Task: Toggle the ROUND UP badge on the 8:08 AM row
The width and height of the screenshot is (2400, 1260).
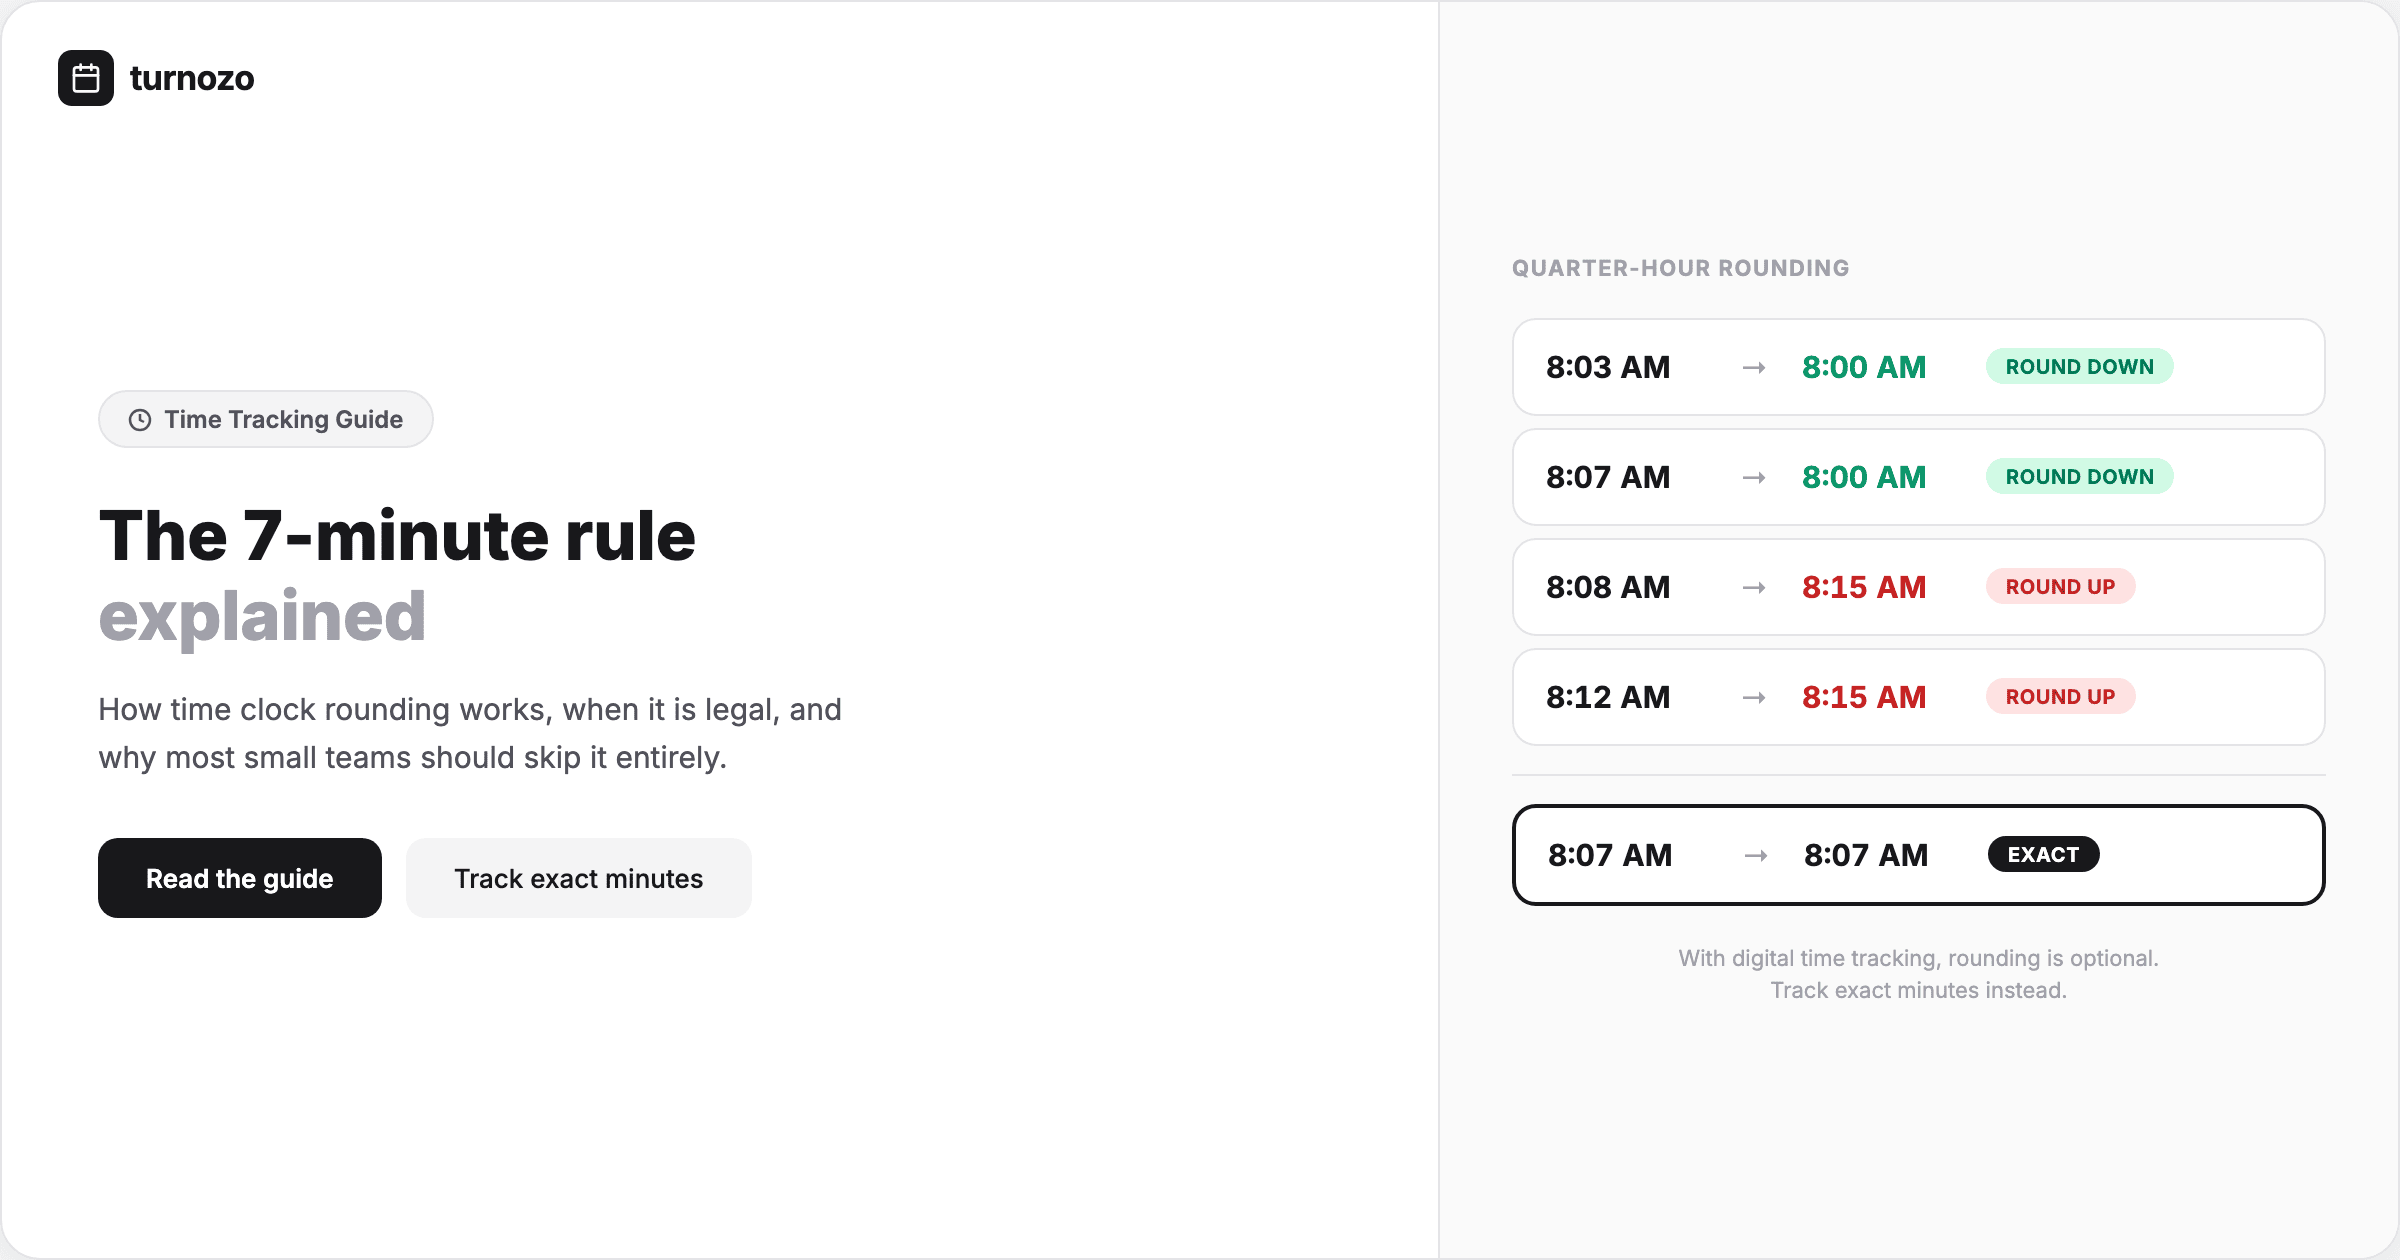Action: [2060, 586]
